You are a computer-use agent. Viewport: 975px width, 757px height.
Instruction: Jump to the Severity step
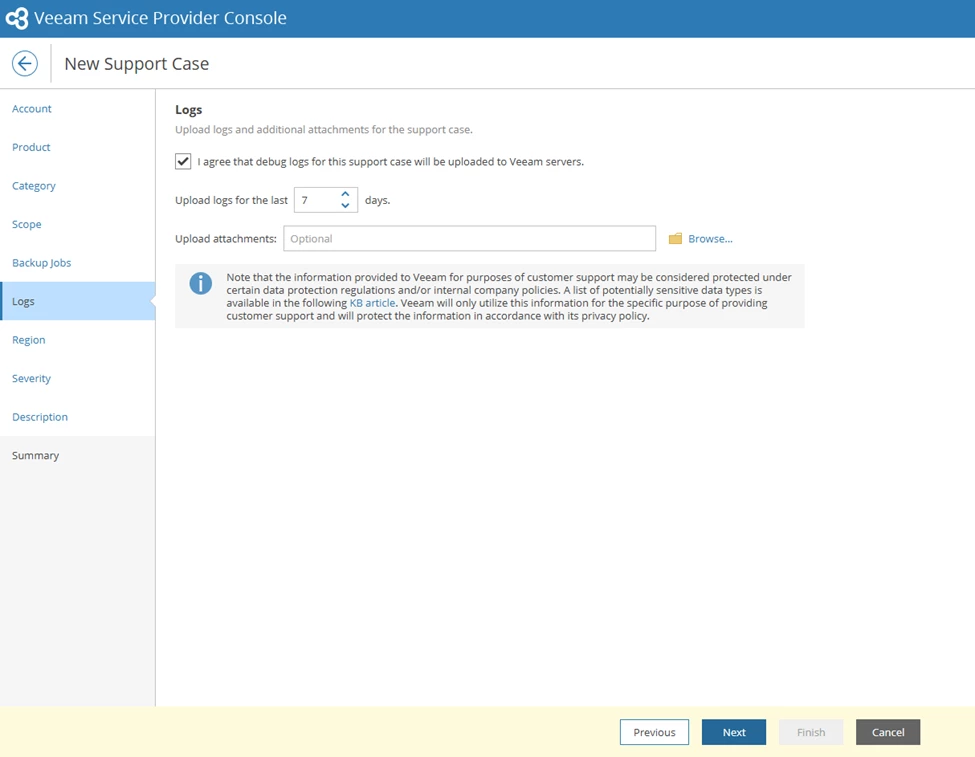click(x=31, y=379)
